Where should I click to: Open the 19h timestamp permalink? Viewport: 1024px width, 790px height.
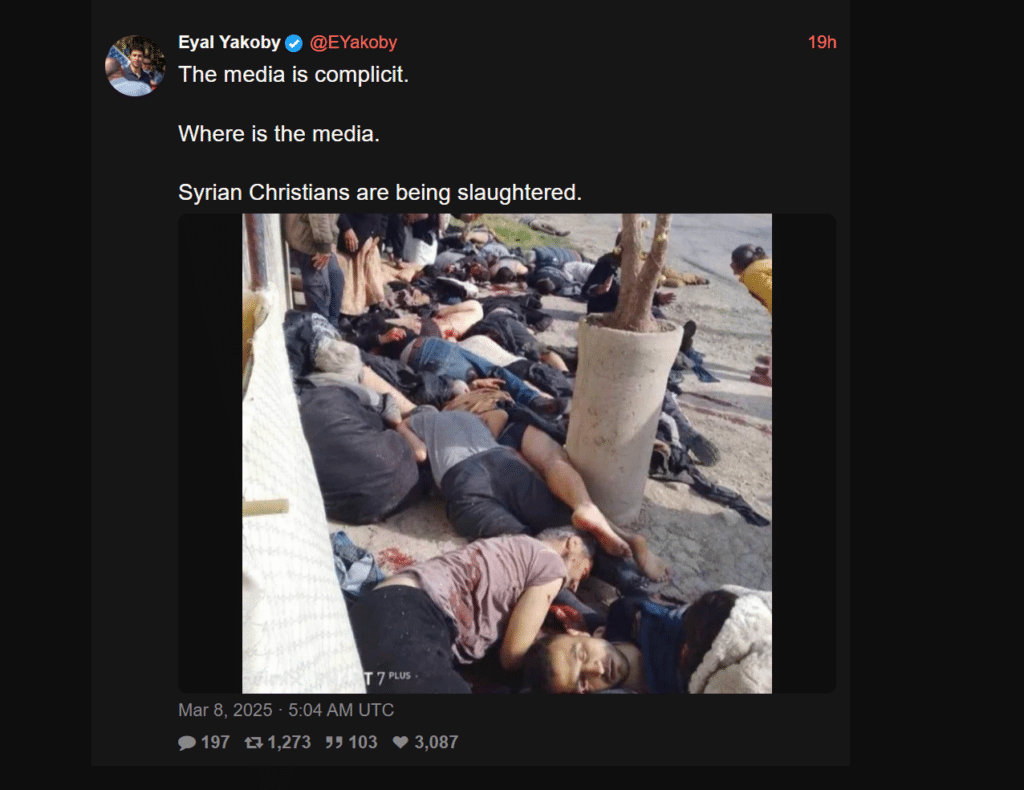pos(822,42)
